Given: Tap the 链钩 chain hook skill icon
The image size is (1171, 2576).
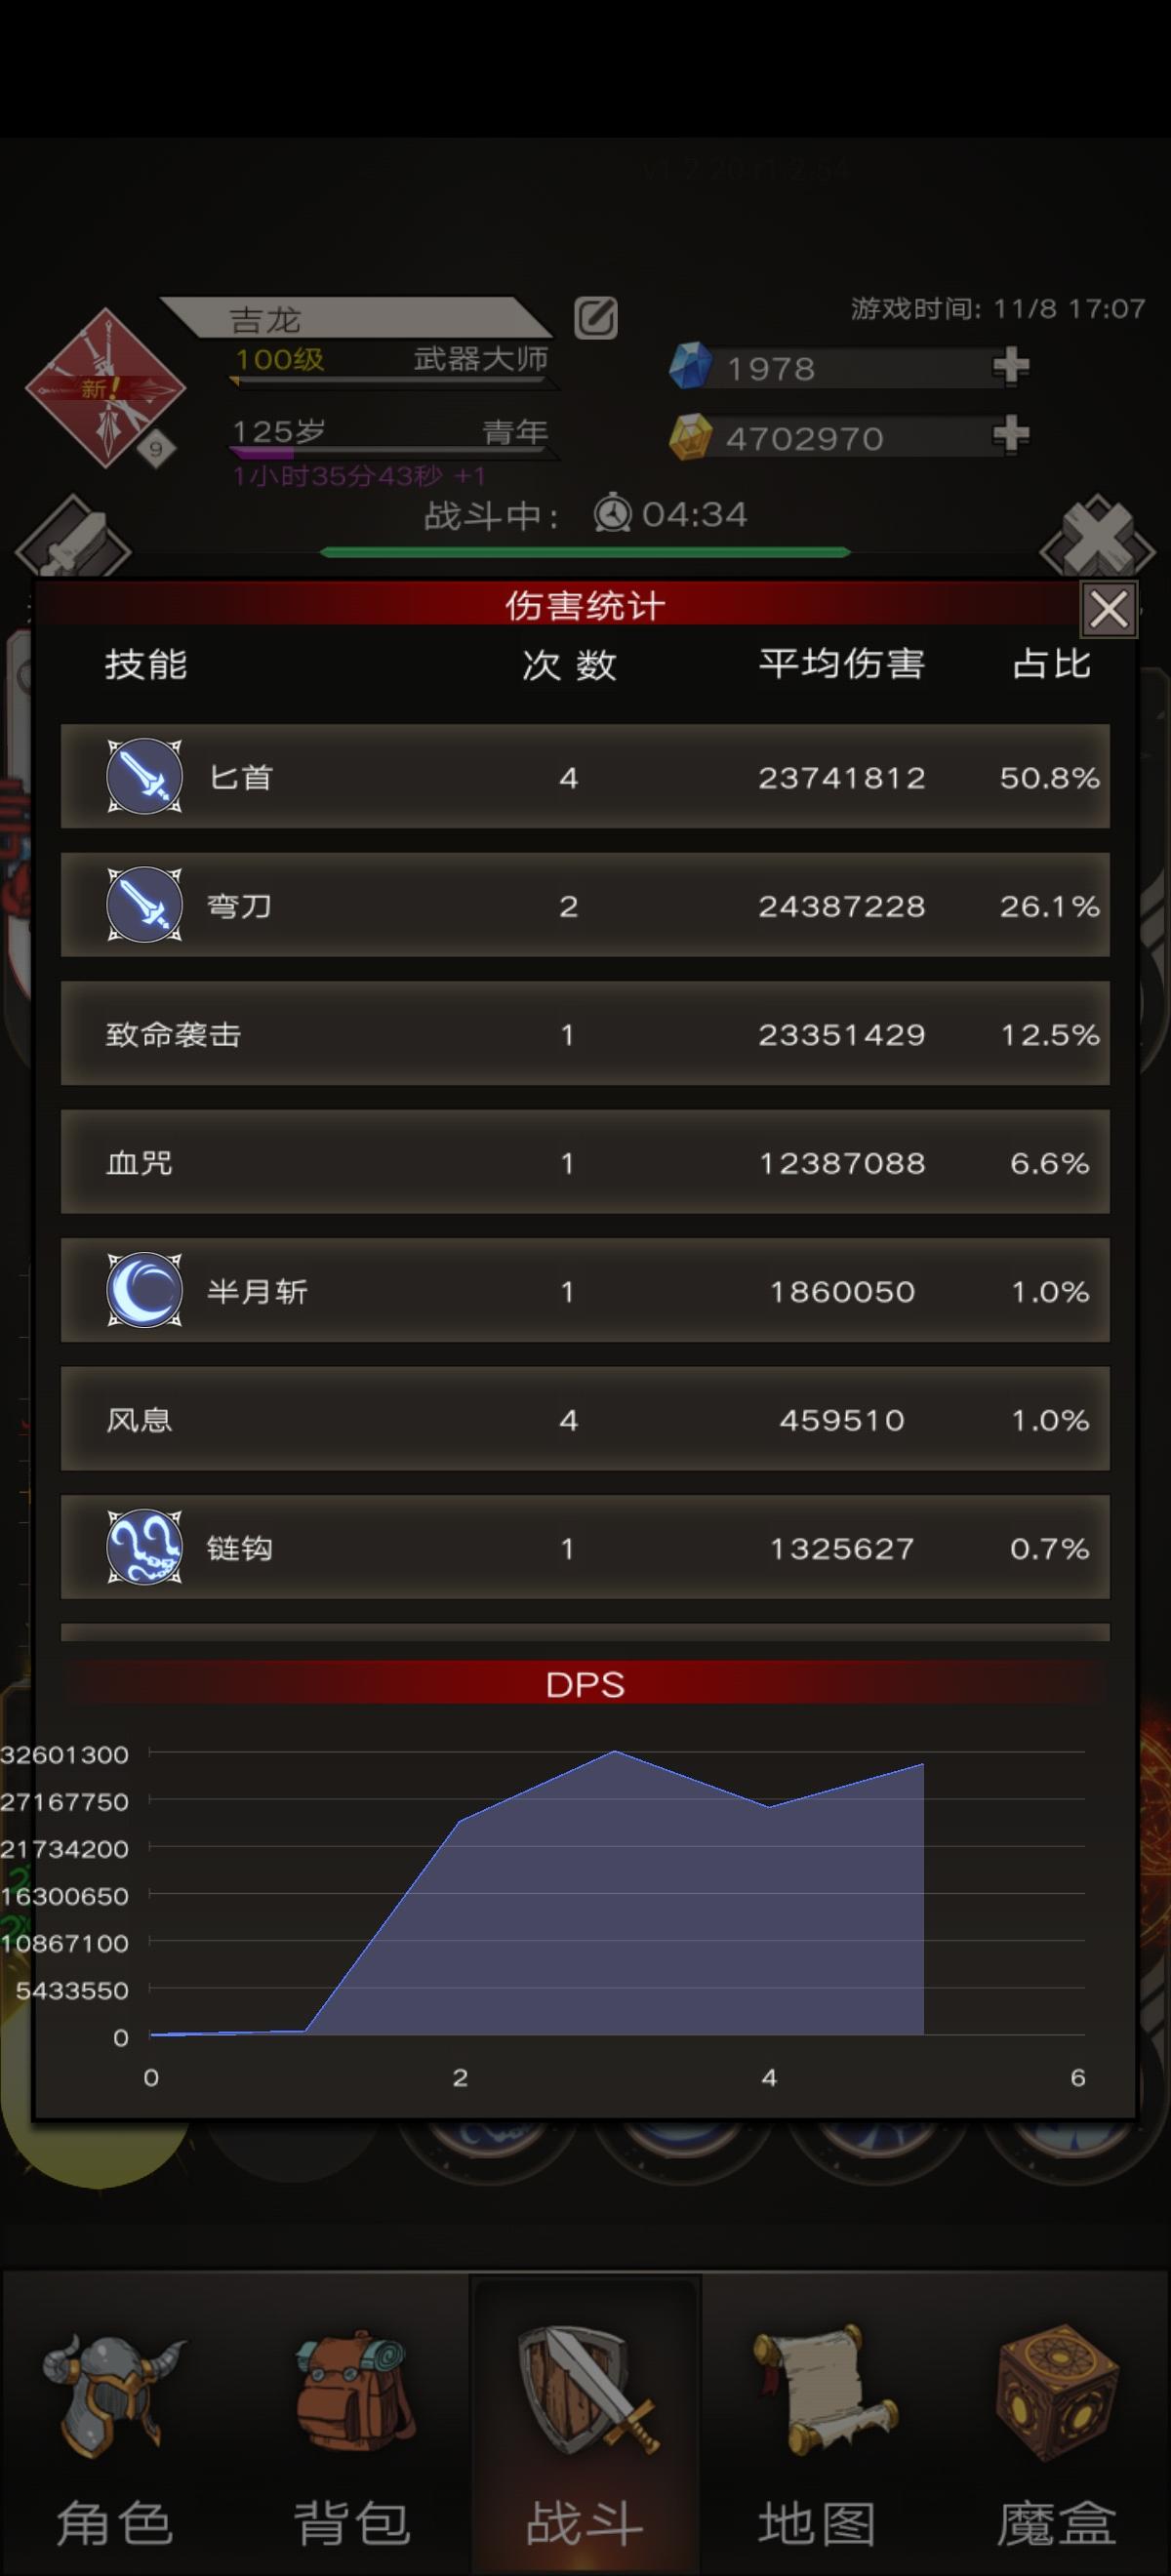Looking at the screenshot, I should point(145,1548).
